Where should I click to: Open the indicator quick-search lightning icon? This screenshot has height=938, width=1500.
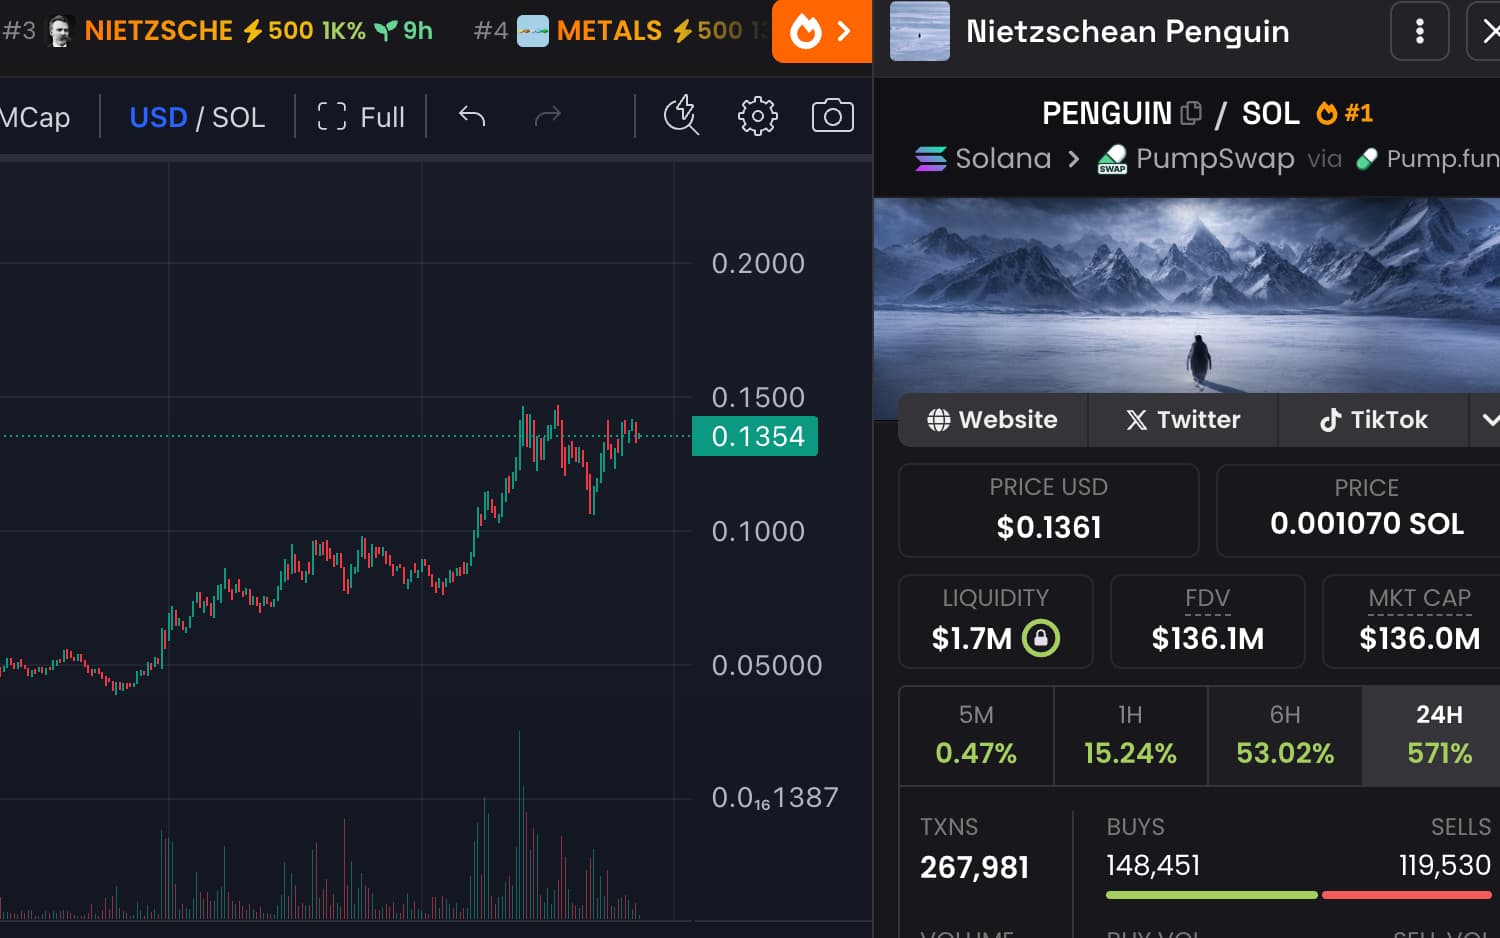[681, 116]
